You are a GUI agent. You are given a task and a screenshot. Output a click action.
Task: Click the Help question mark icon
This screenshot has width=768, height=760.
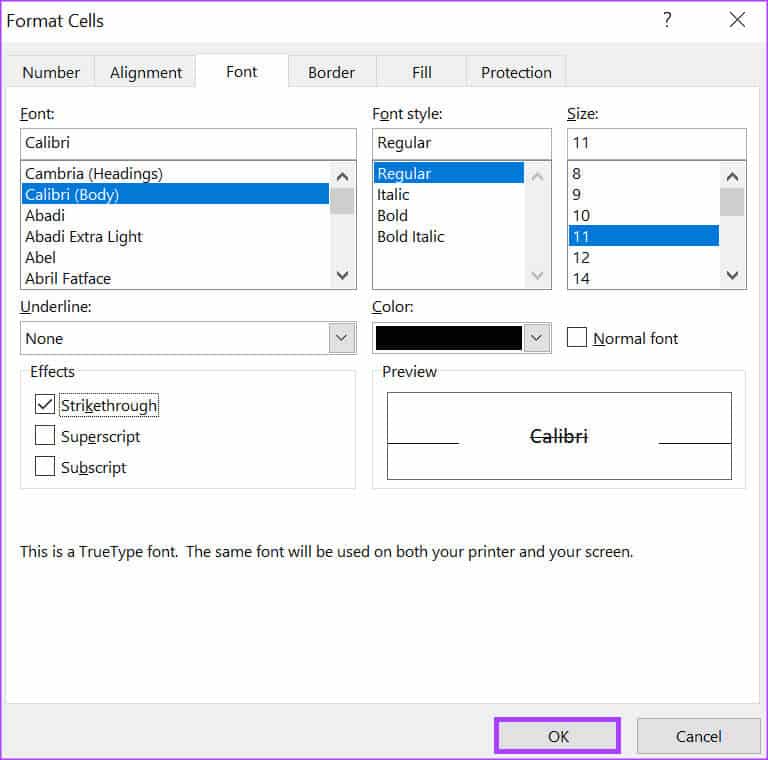[667, 20]
